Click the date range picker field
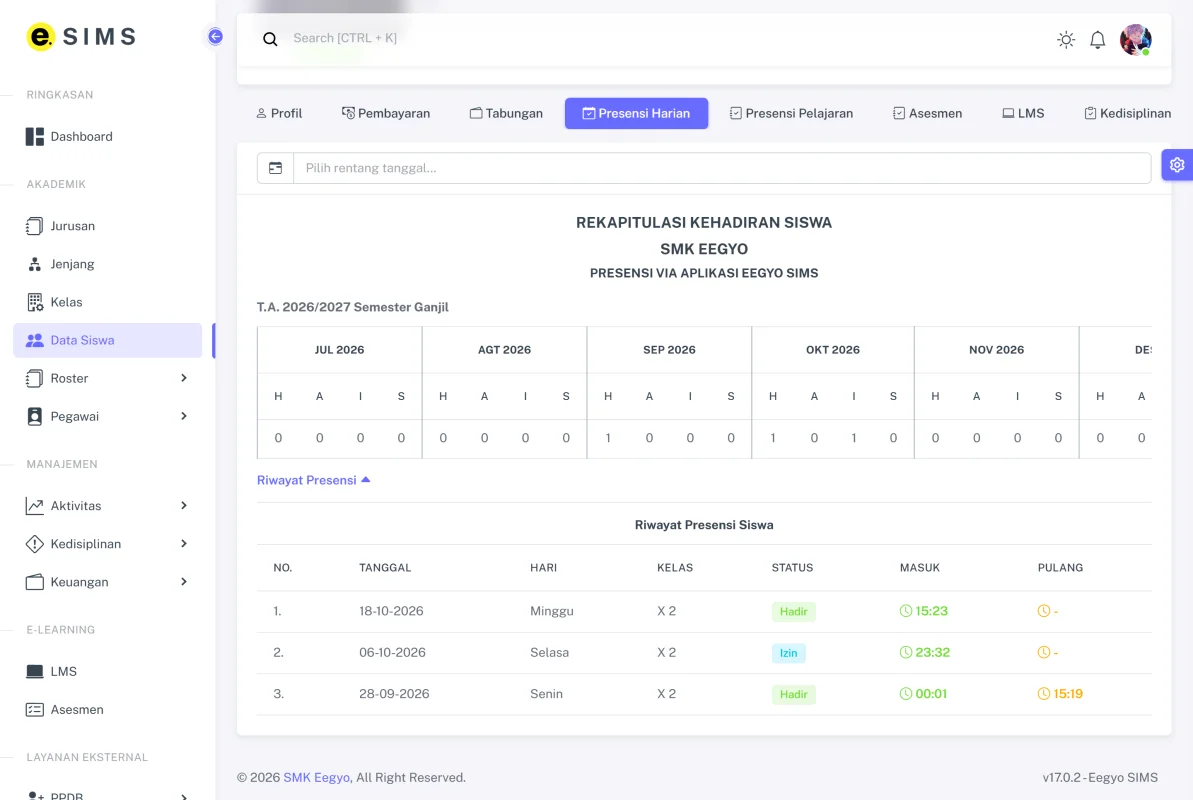This screenshot has height=800, width=1193. [722, 168]
